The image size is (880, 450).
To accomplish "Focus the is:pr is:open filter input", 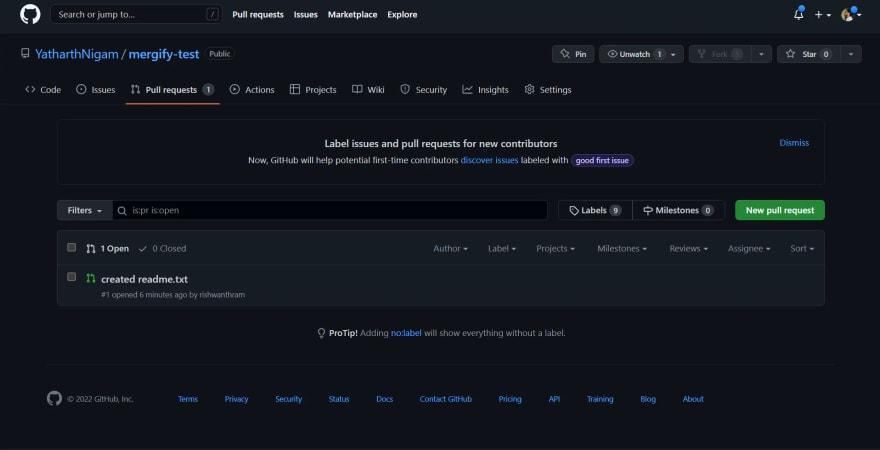I will coord(330,210).
